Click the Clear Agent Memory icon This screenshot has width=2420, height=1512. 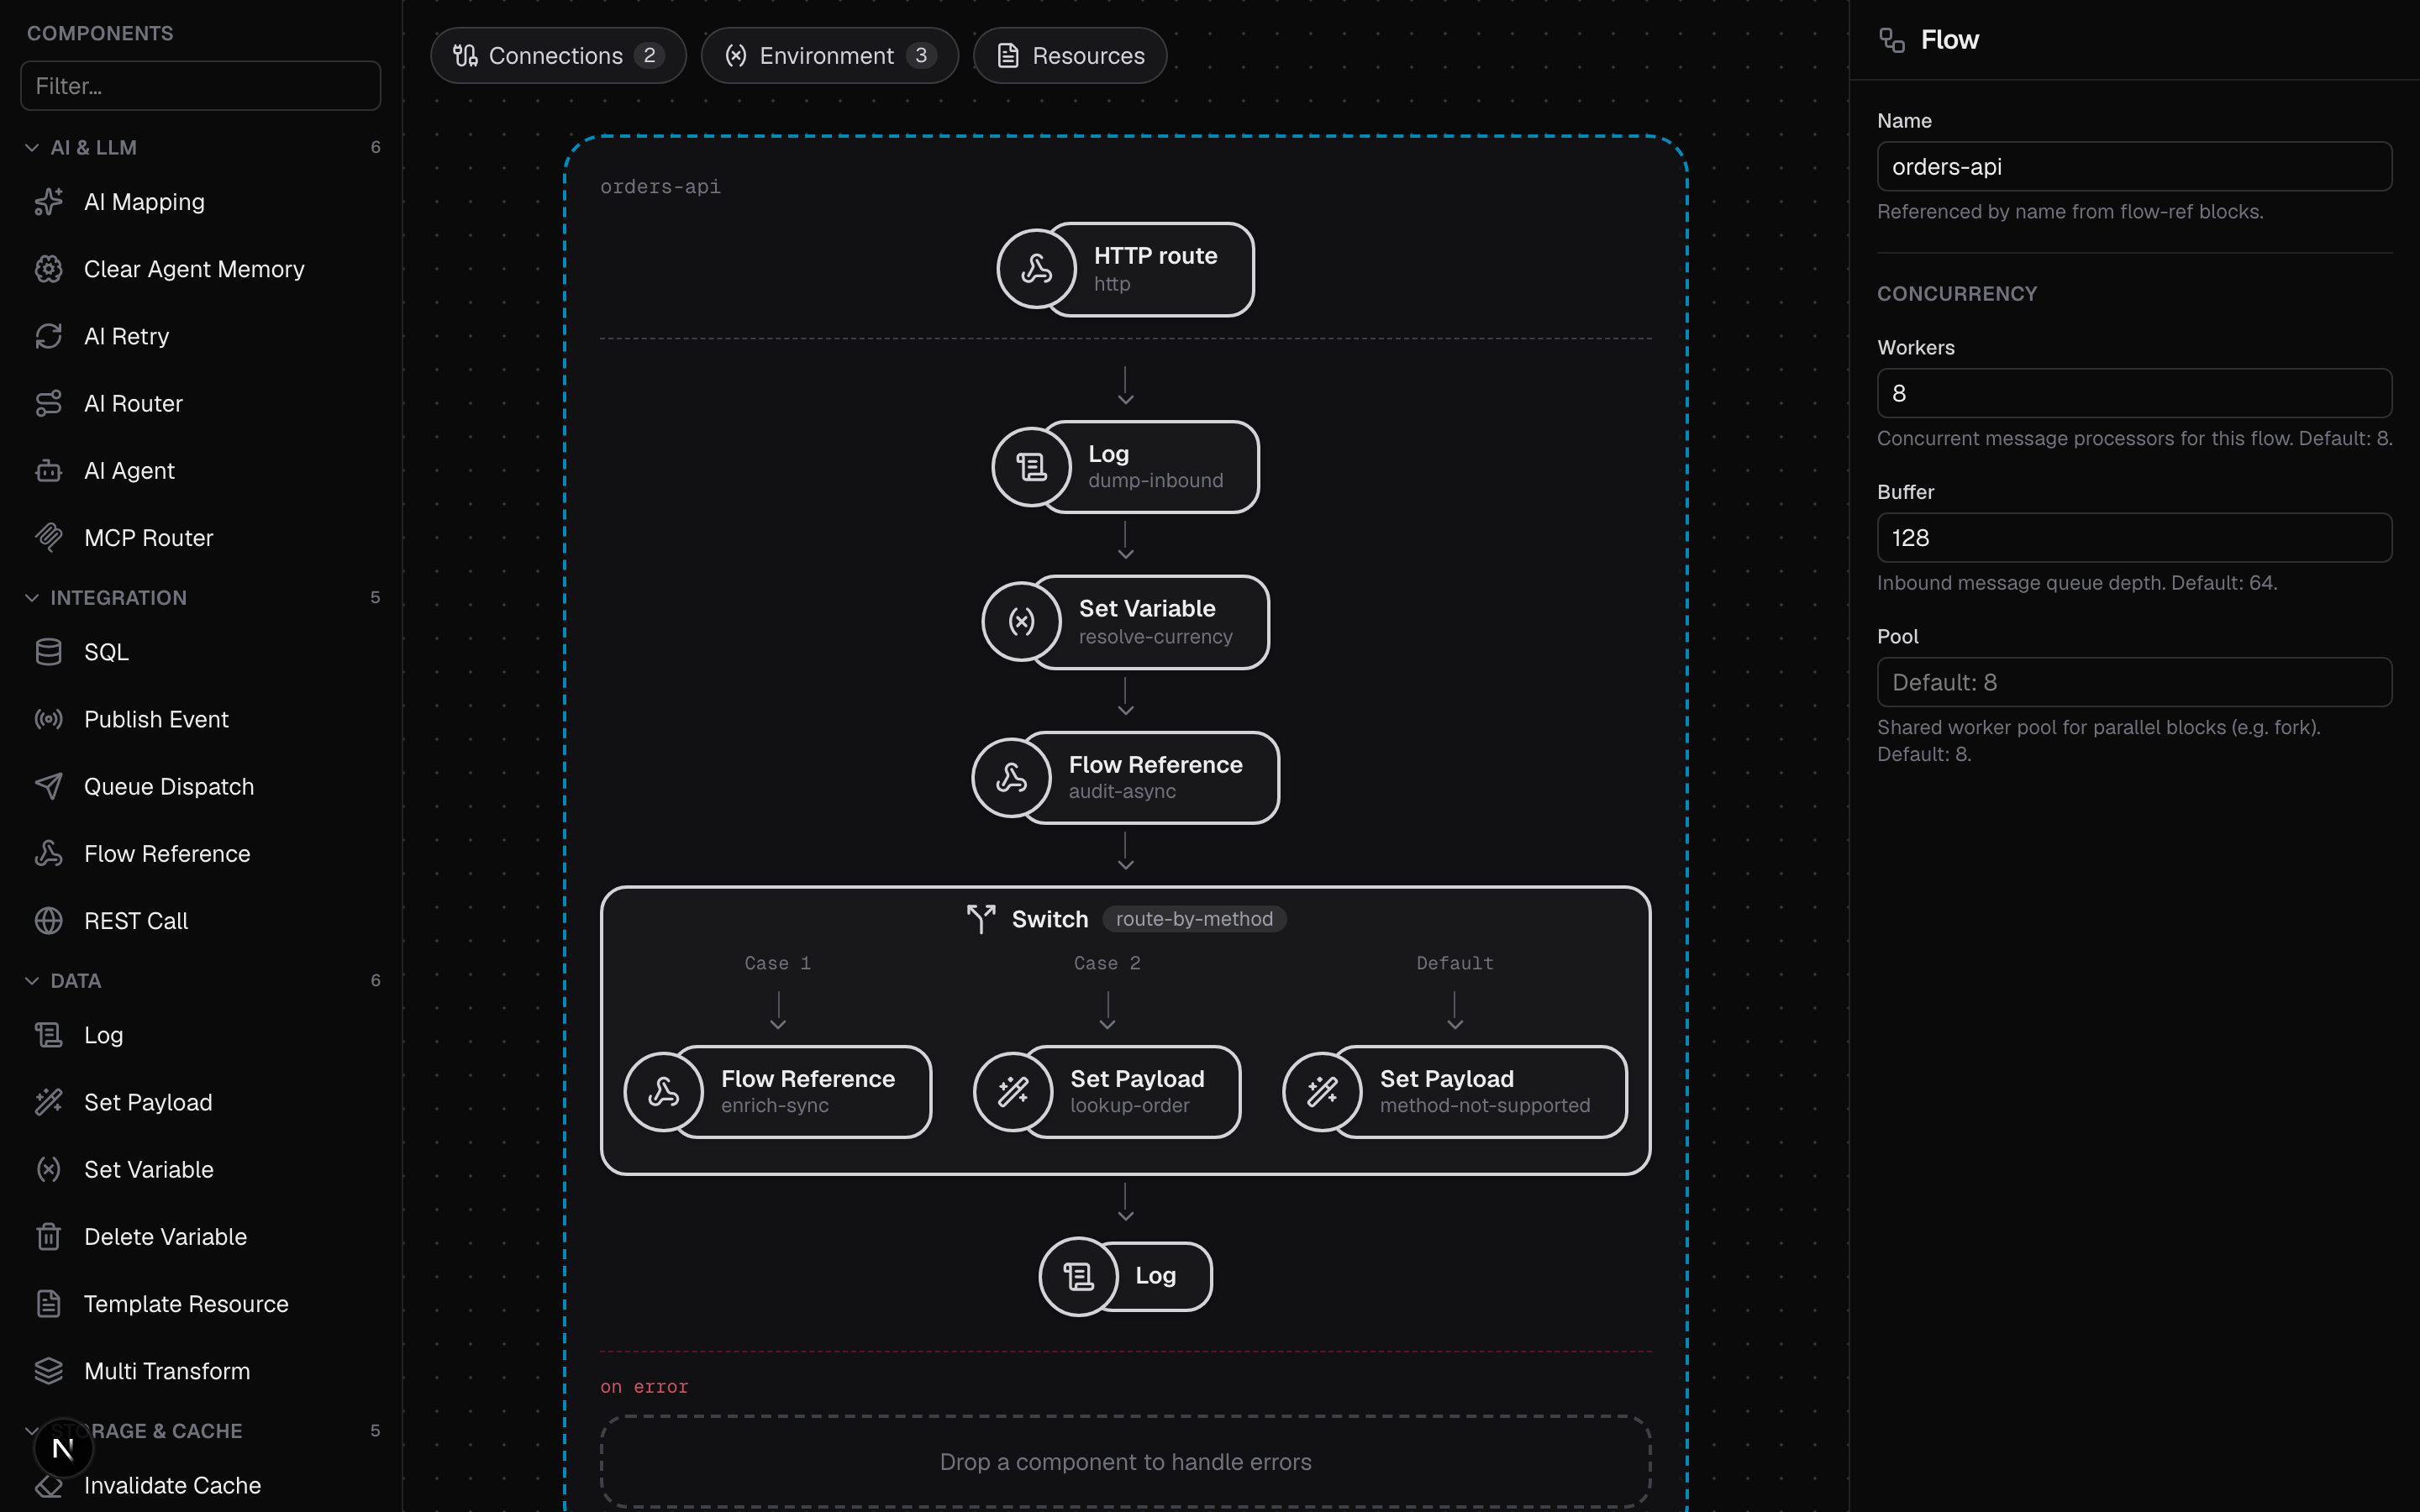coord(48,269)
